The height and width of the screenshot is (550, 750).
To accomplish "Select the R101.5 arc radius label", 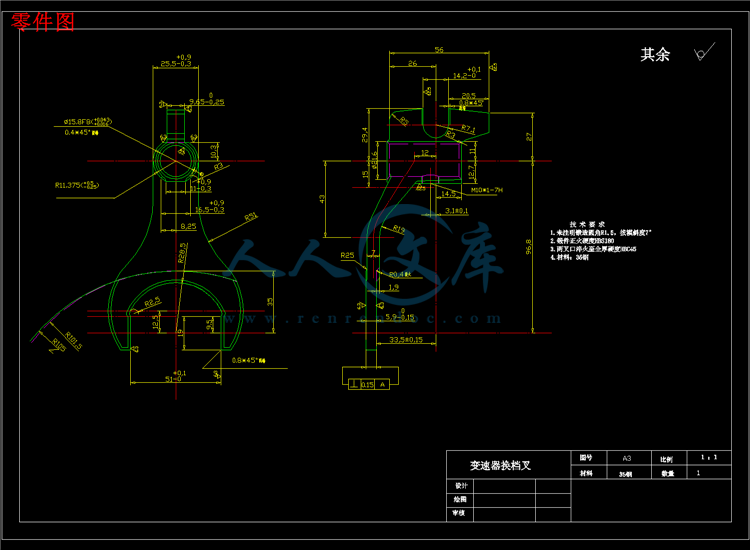I will 74,341.
